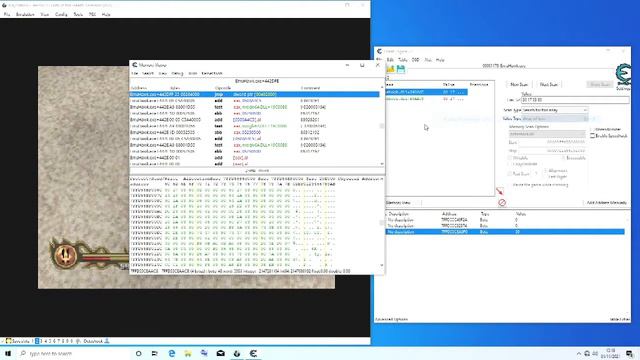Open the Edit menu in Cheat Engine

coord(390,60)
